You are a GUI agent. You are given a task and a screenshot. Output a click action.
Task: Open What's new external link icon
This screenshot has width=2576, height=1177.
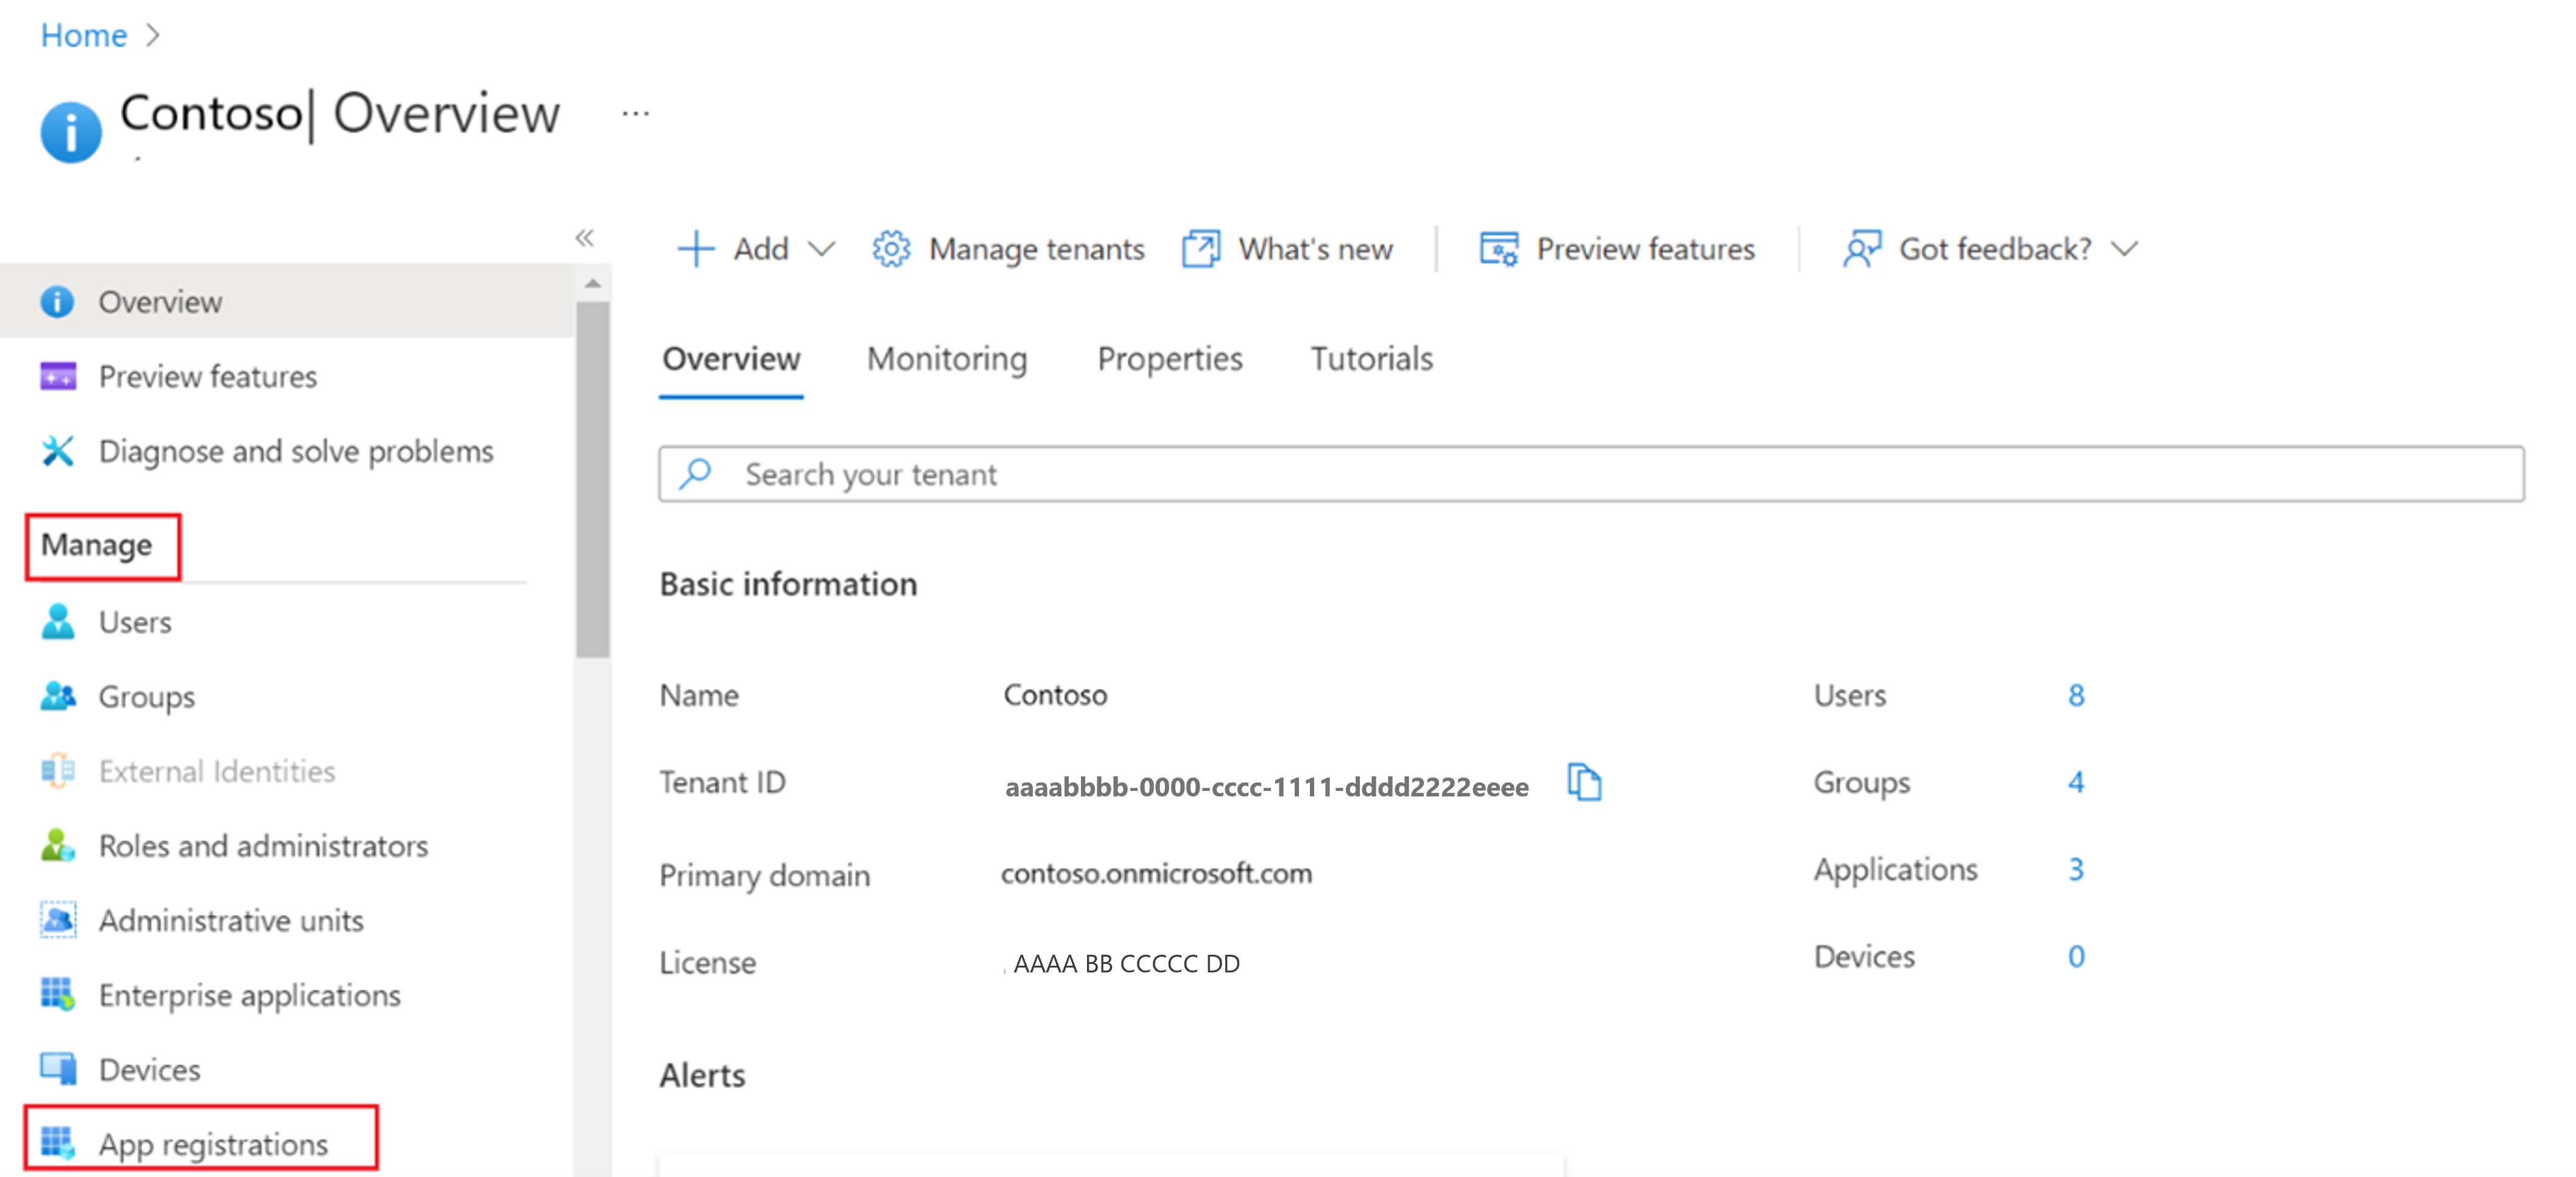1201,249
